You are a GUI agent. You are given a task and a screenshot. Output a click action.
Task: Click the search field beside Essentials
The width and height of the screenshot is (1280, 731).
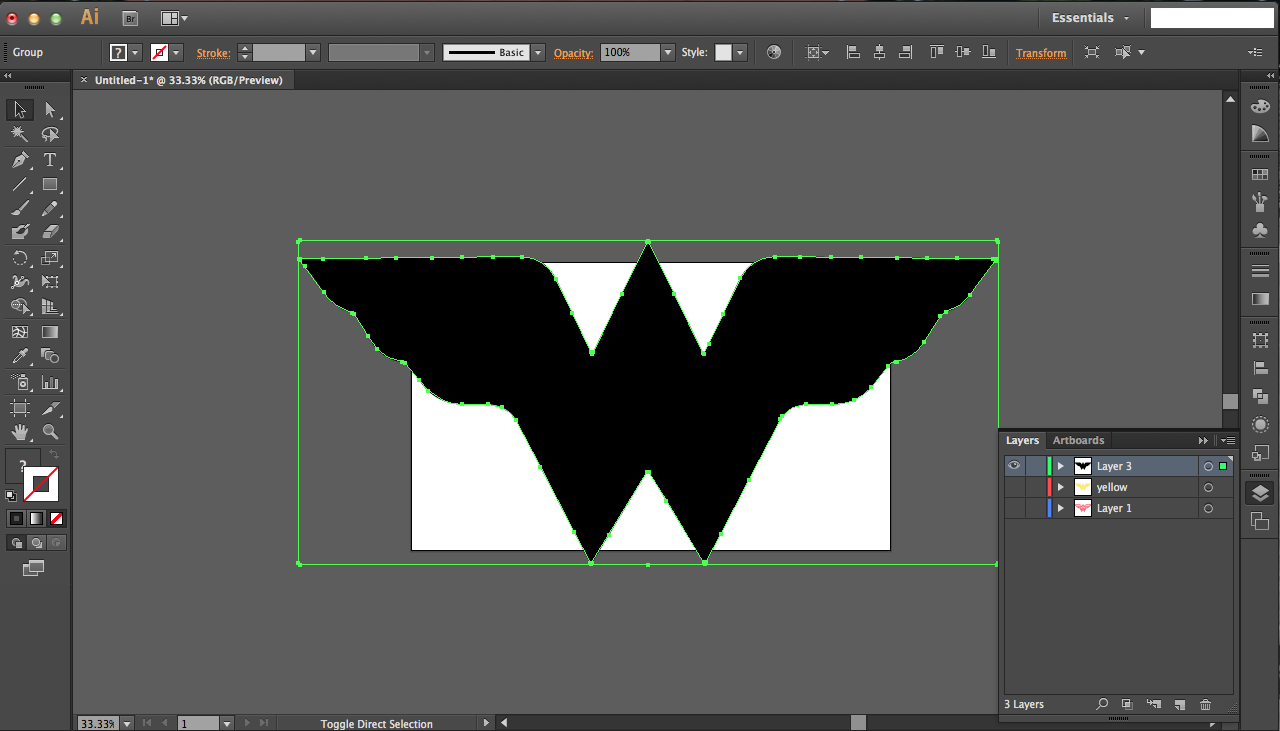1212,18
